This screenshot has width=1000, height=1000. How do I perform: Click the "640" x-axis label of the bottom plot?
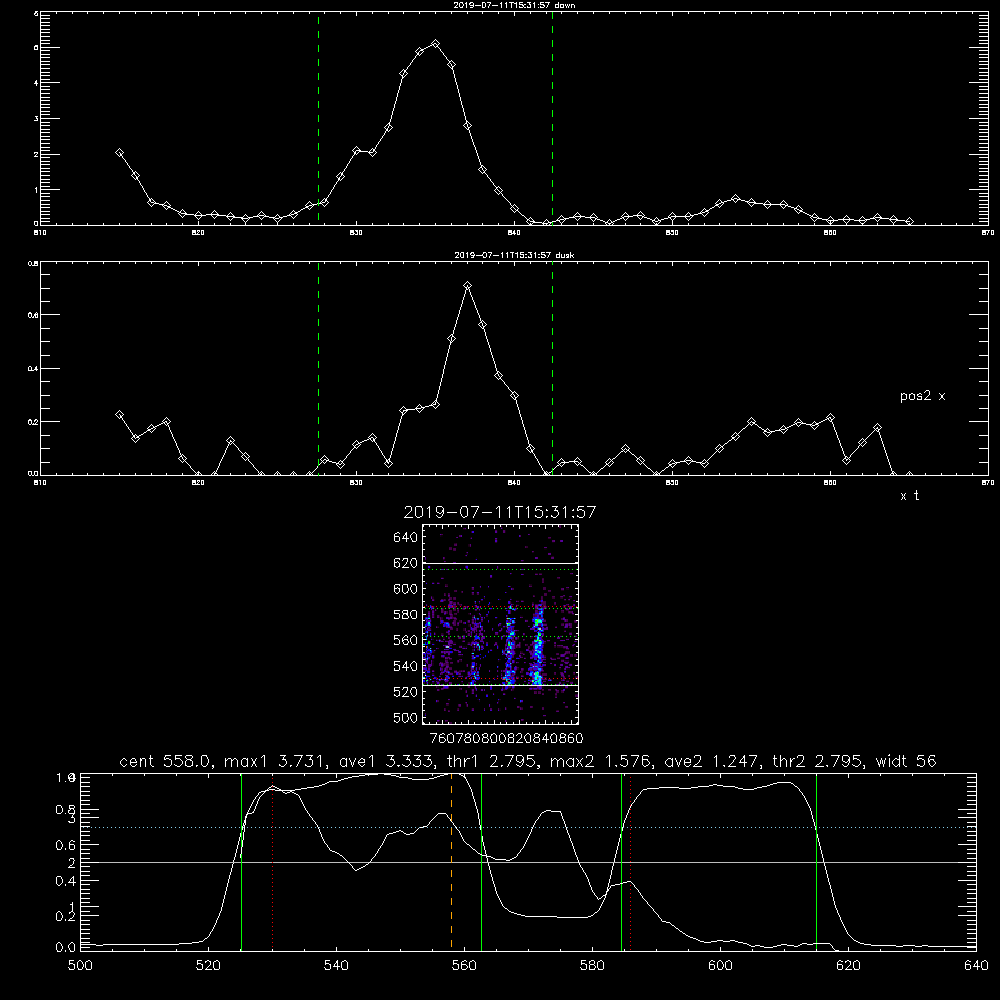[x=976, y=966]
